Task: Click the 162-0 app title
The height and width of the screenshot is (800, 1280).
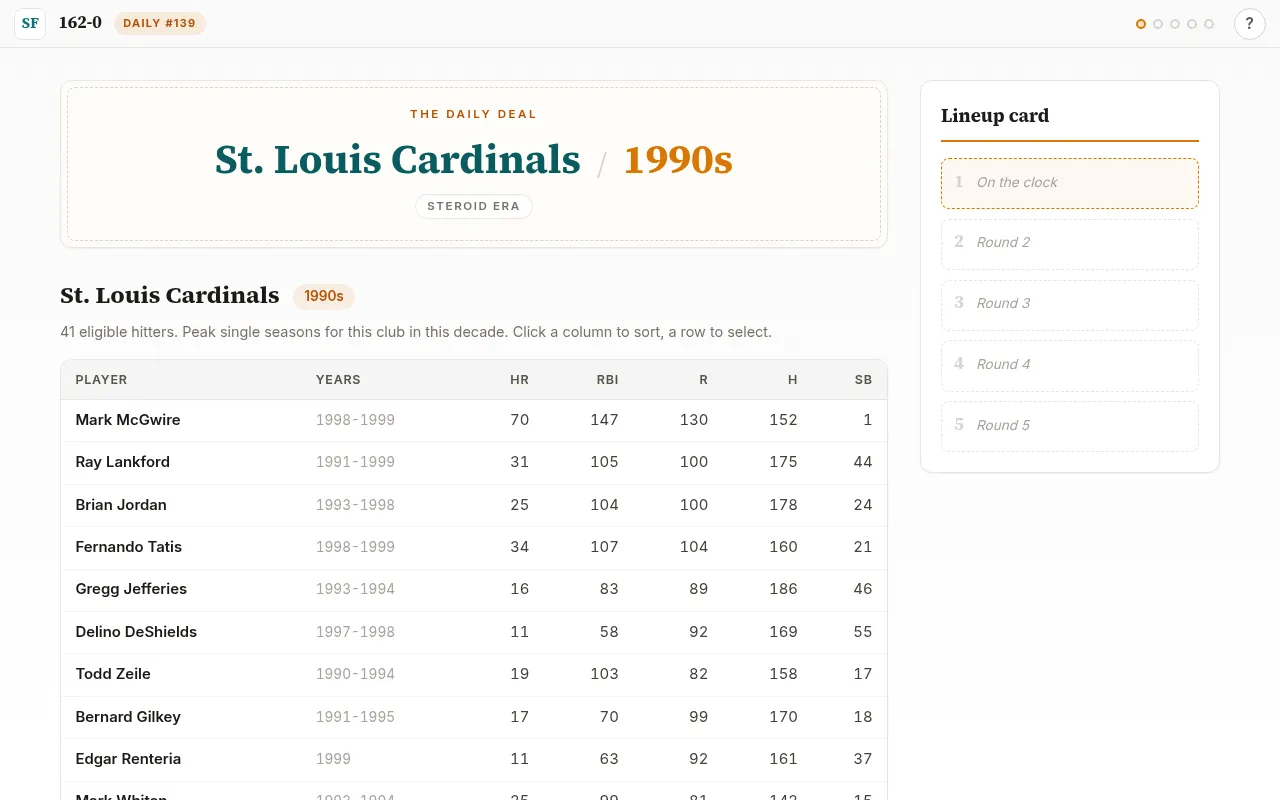Action: click(x=80, y=23)
